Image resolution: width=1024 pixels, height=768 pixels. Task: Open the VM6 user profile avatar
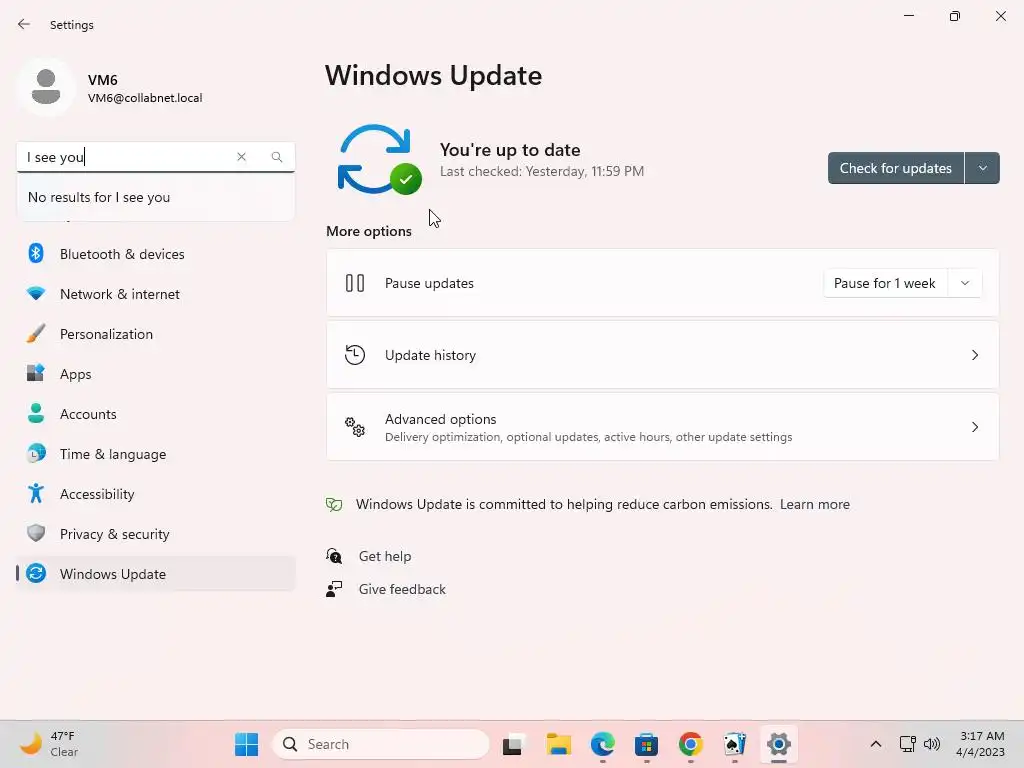click(46, 87)
